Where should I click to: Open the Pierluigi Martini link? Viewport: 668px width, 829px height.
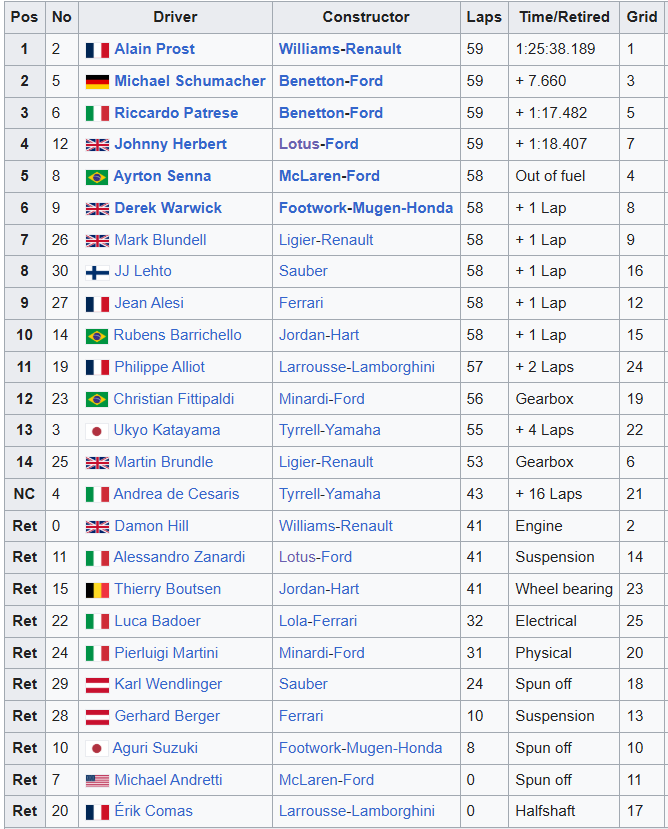click(166, 653)
